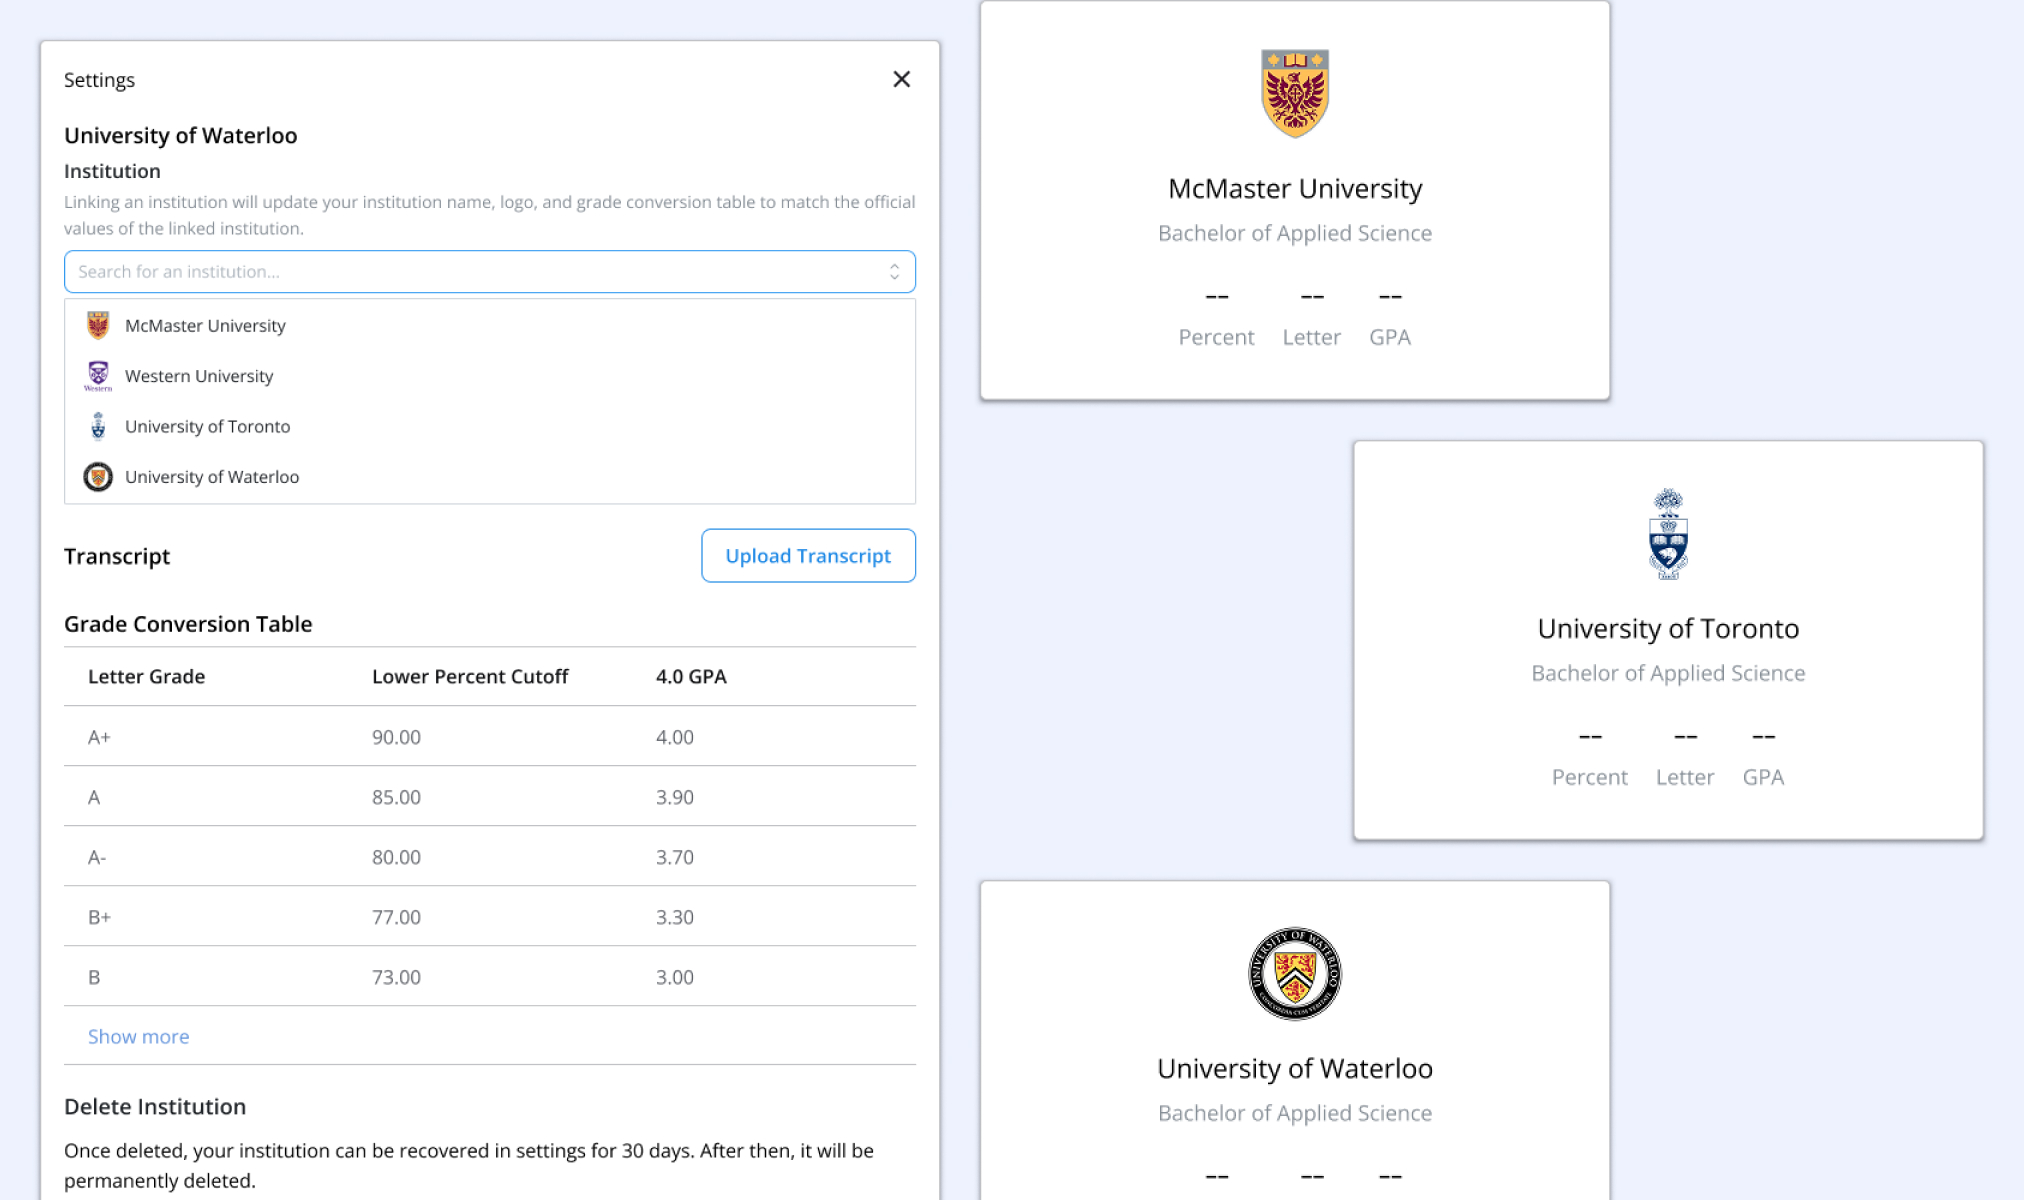Select University of Waterloo from the dropdown
Screen dimensions: 2024x1200
(211, 476)
